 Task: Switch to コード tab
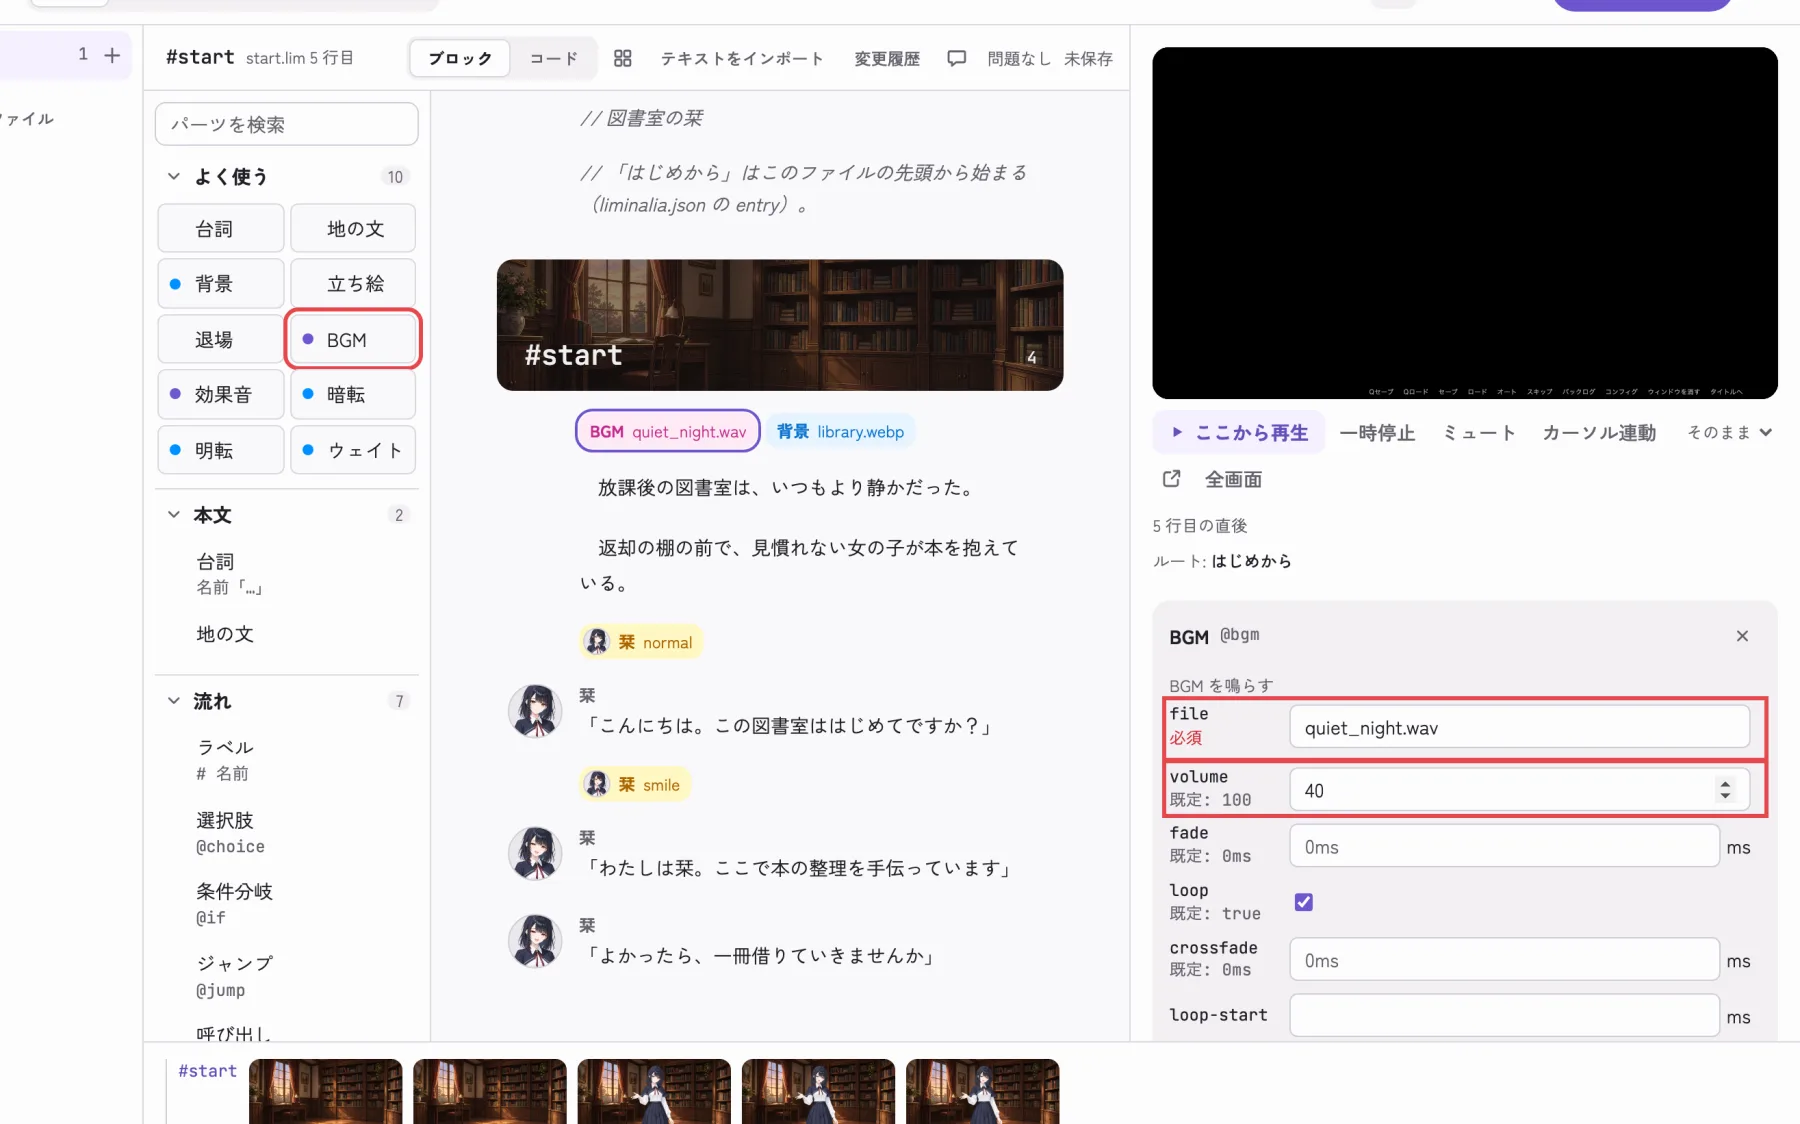pos(554,58)
